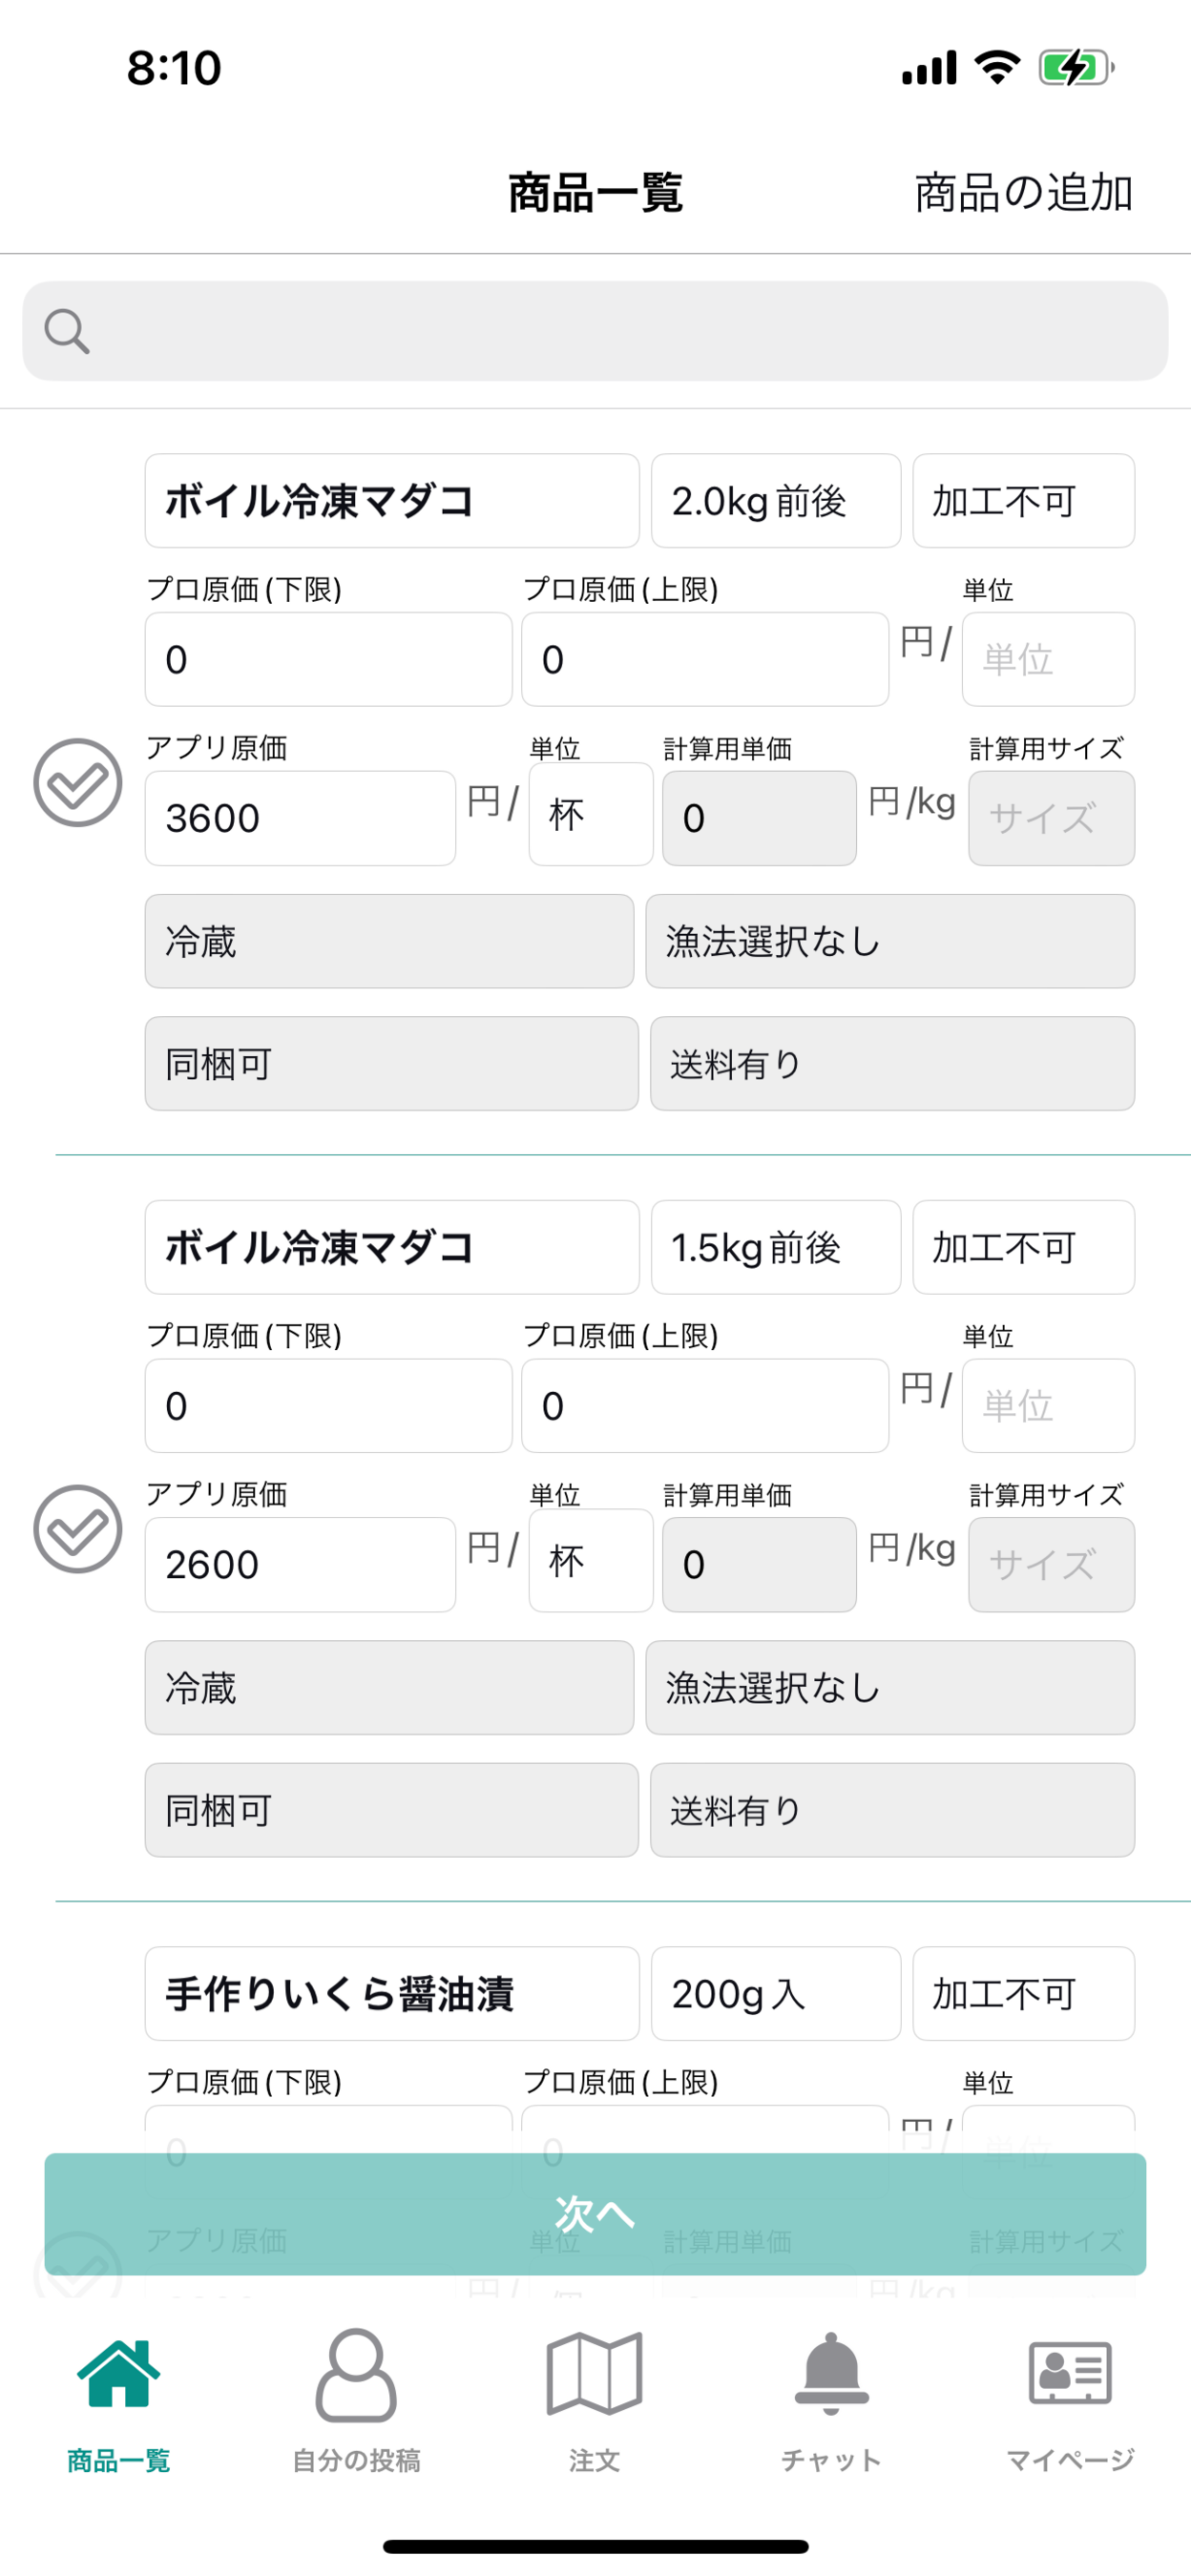The width and height of the screenshot is (1191, 2576).
Task: Tap the Wi-Fi status icon
Action: (x=997, y=68)
